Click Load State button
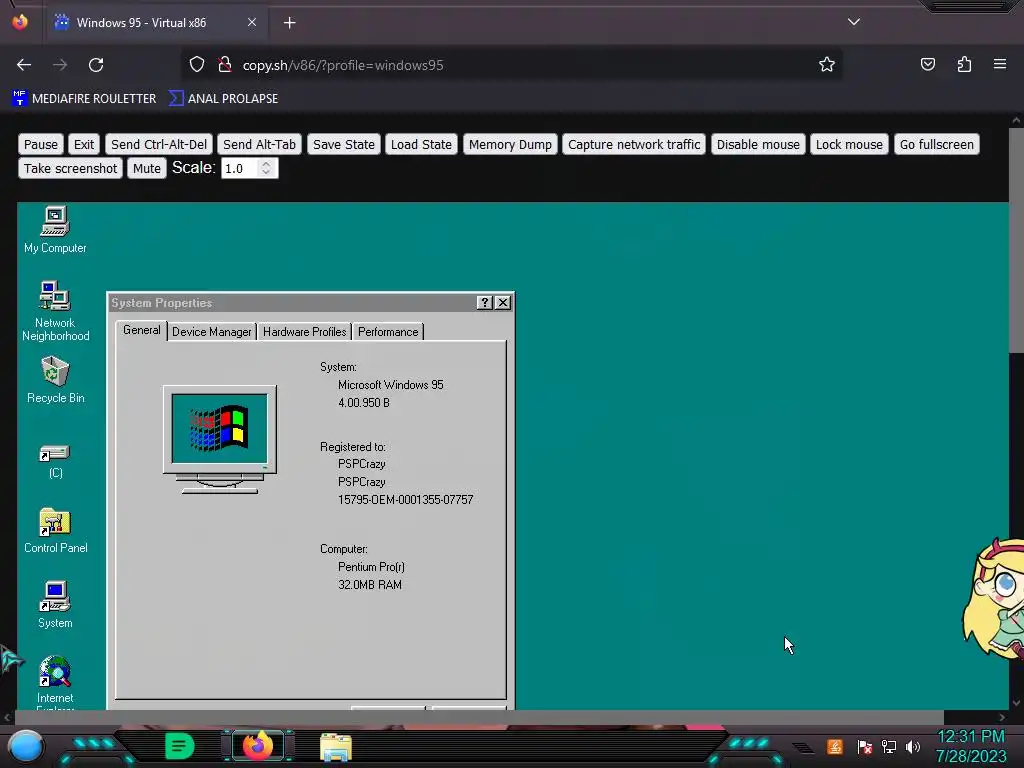The image size is (1024, 768). pos(421,144)
